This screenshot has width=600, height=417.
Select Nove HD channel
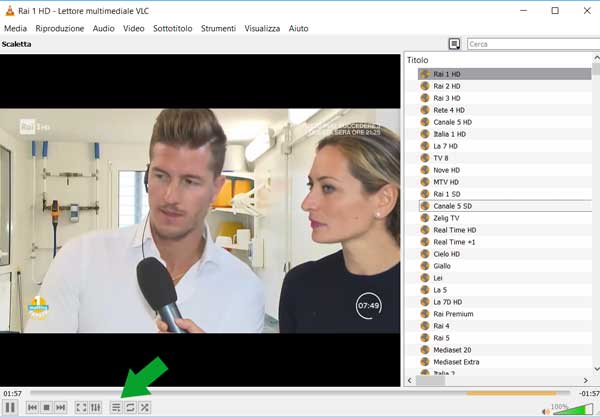(504, 170)
